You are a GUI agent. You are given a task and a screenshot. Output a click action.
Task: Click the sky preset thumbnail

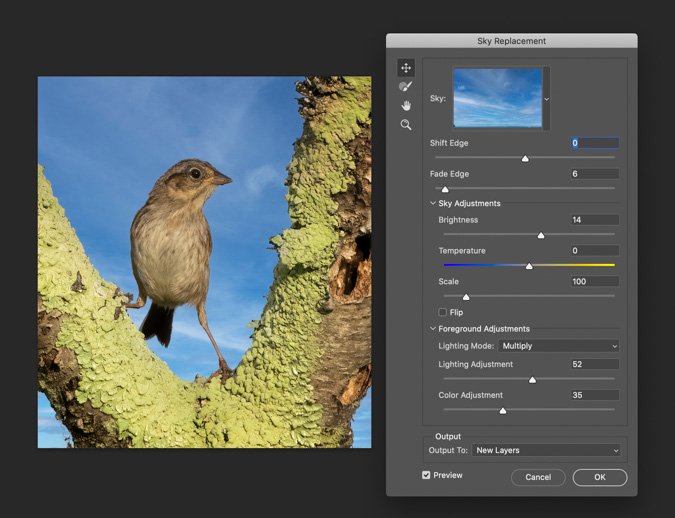tap(498, 98)
